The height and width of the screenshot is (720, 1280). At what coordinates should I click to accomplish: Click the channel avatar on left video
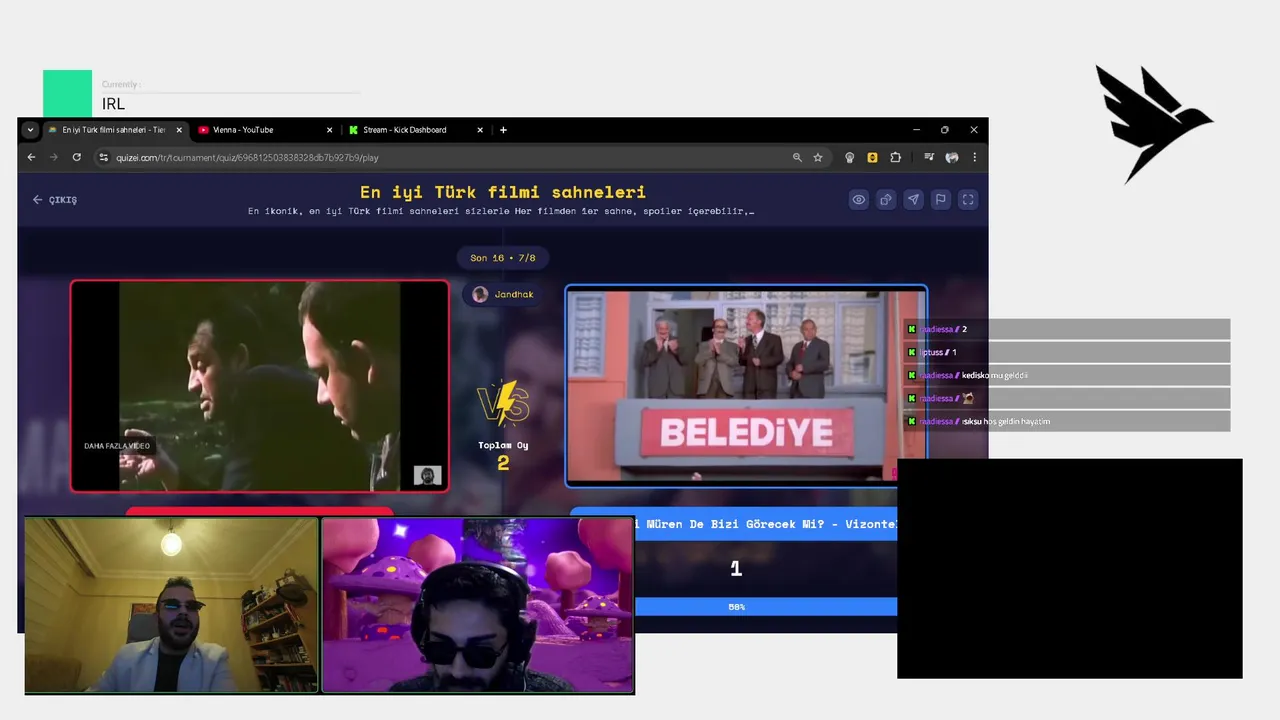(428, 476)
